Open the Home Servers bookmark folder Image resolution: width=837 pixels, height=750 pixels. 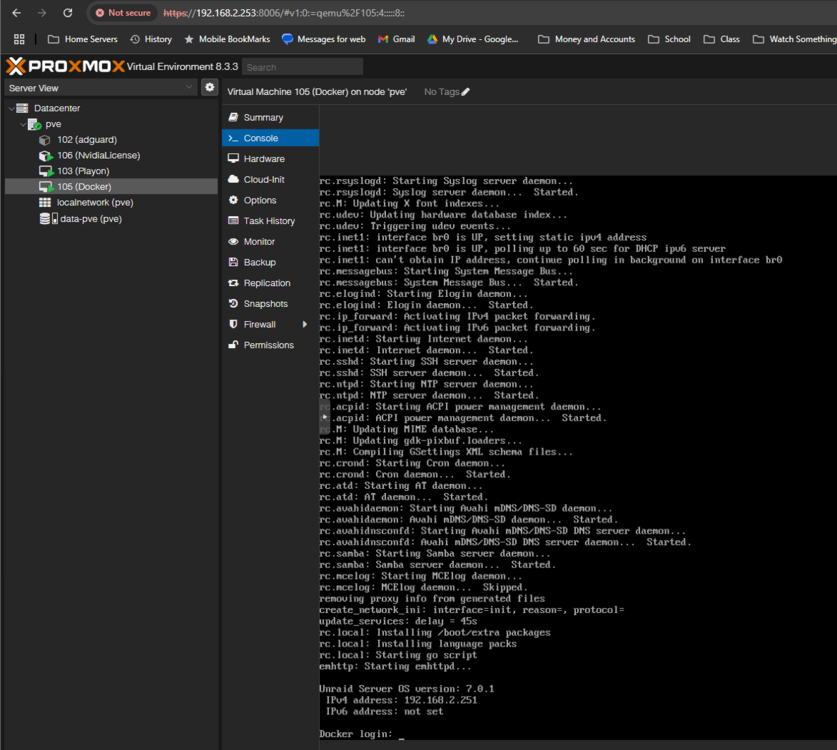tap(83, 39)
